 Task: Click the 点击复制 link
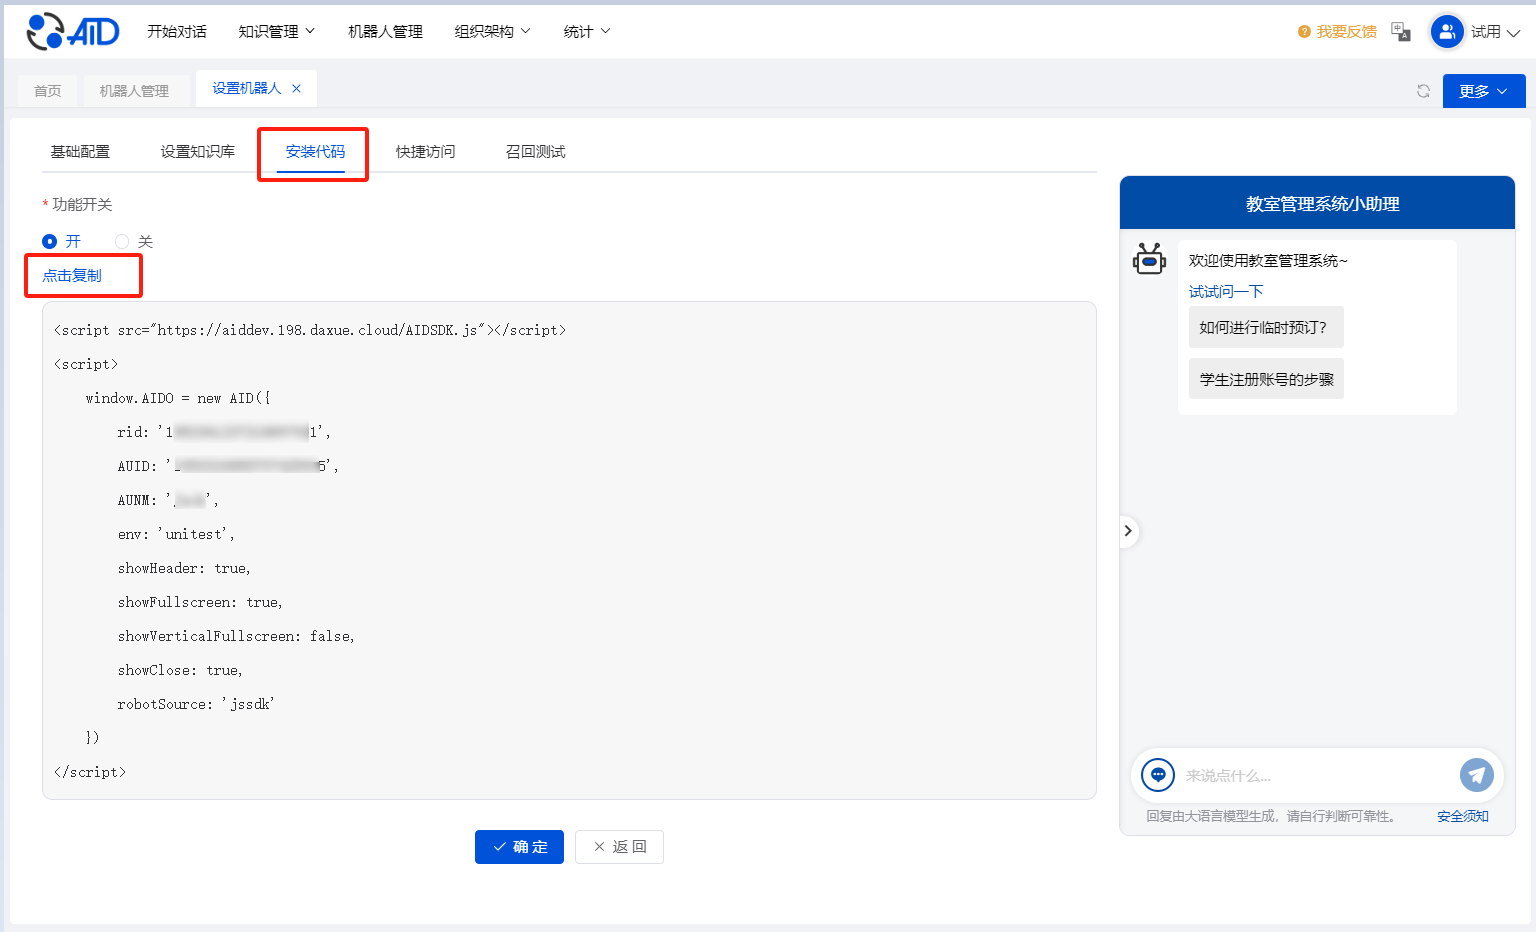pos(72,276)
